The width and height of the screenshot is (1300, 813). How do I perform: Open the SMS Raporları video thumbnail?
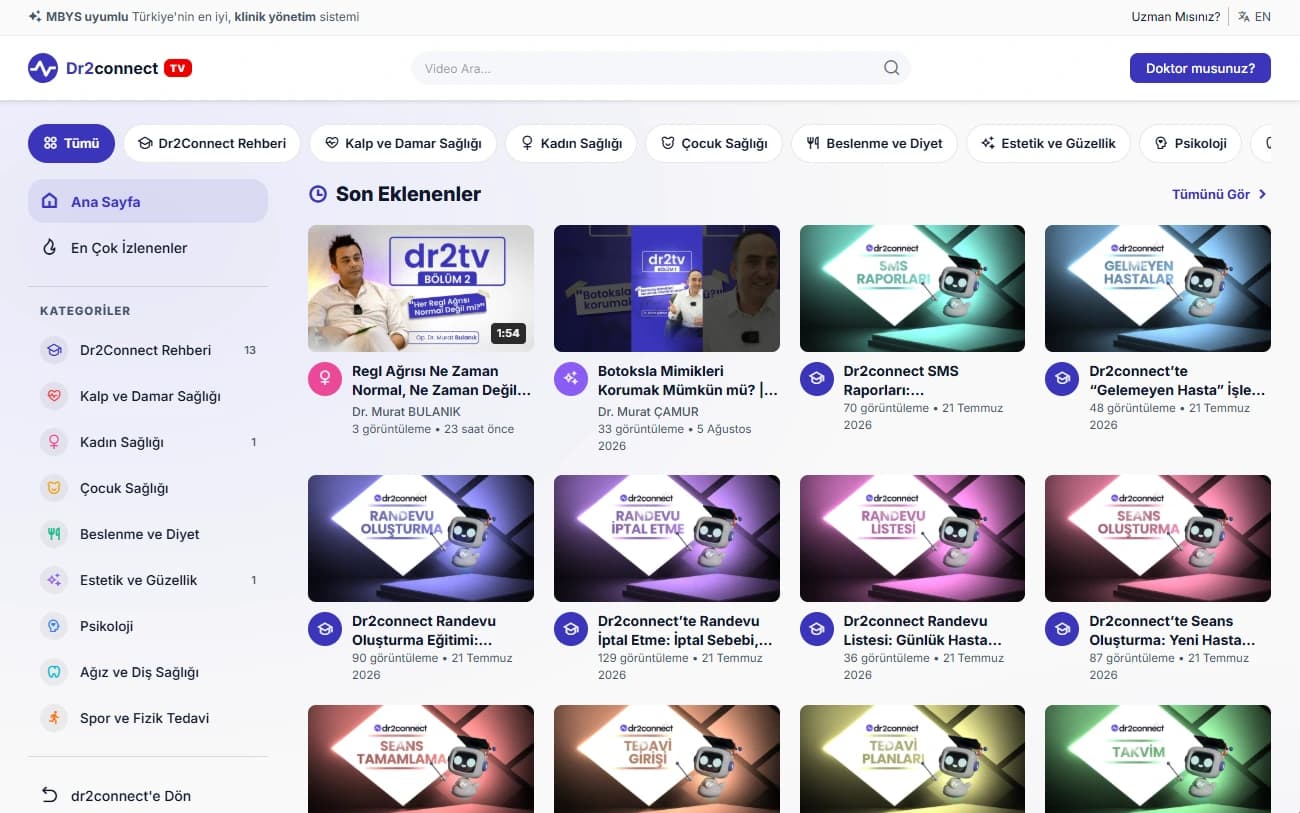pyautogui.click(x=912, y=288)
